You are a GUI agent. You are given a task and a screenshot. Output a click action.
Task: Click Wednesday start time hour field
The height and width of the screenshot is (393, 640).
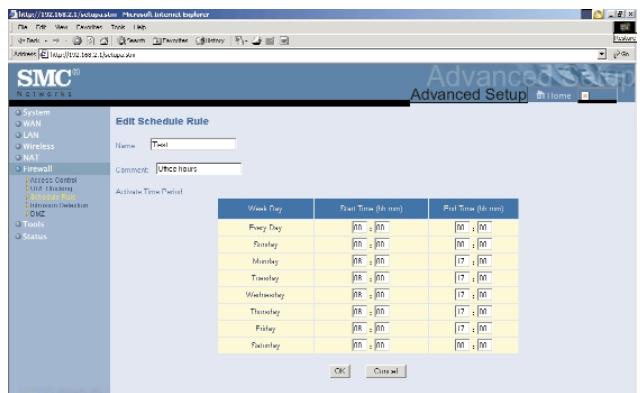click(x=359, y=295)
